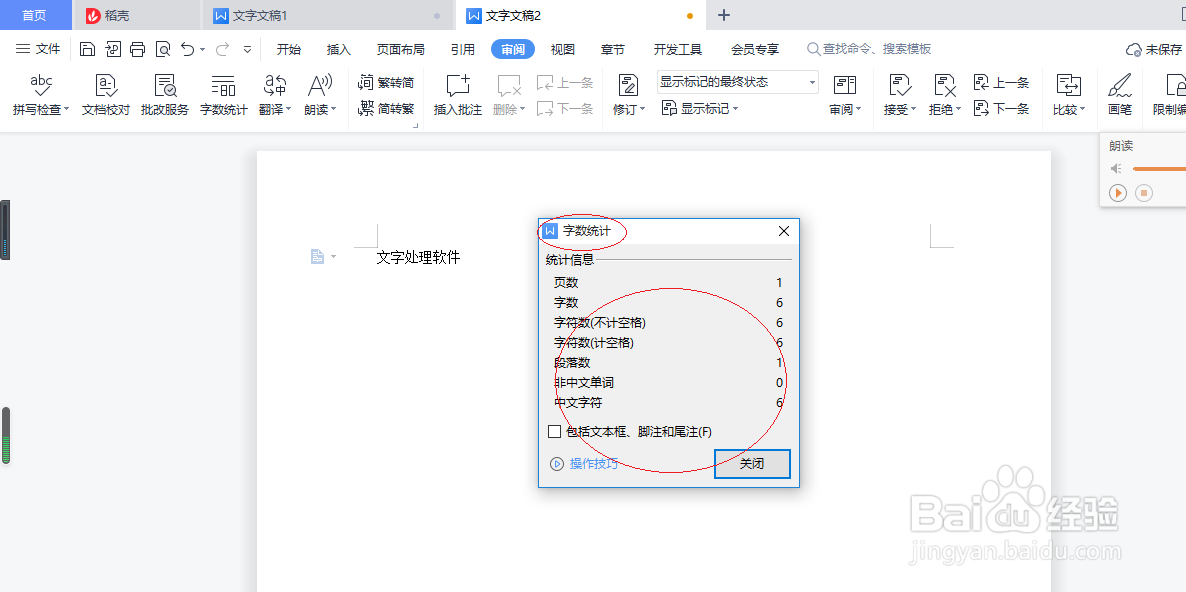This screenshot has width=1186, height=592.
Task: Switch to the 视图 ribbon tab
Action: click(x=562, y=48)
